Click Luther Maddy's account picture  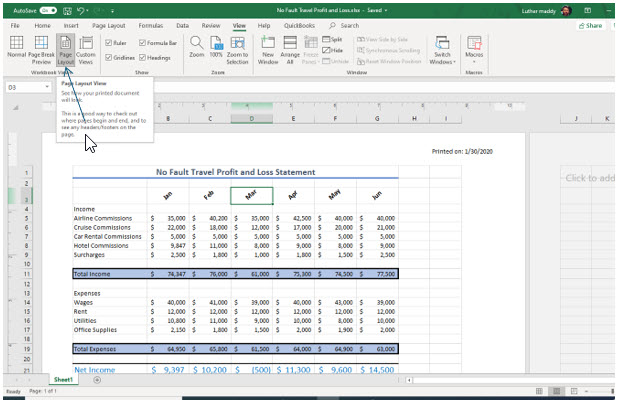click(566, 11)
